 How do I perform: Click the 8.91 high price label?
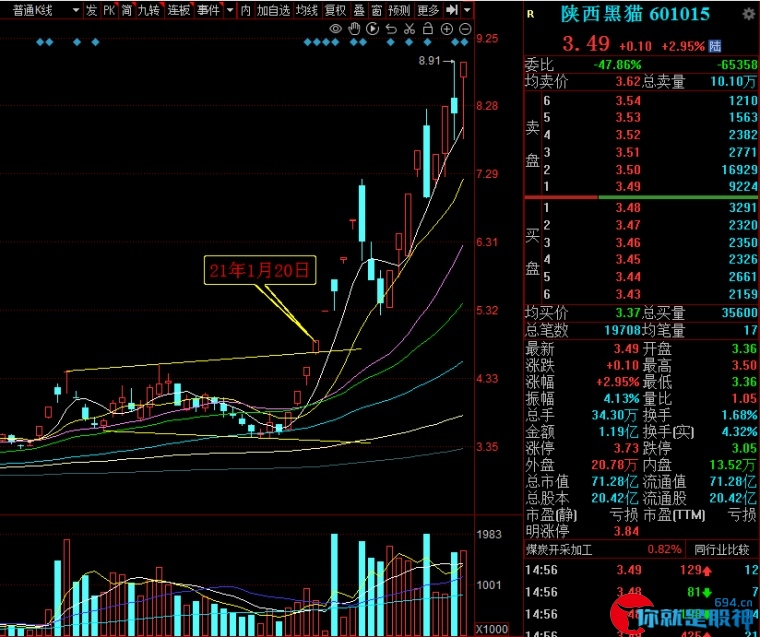(429, 61)
